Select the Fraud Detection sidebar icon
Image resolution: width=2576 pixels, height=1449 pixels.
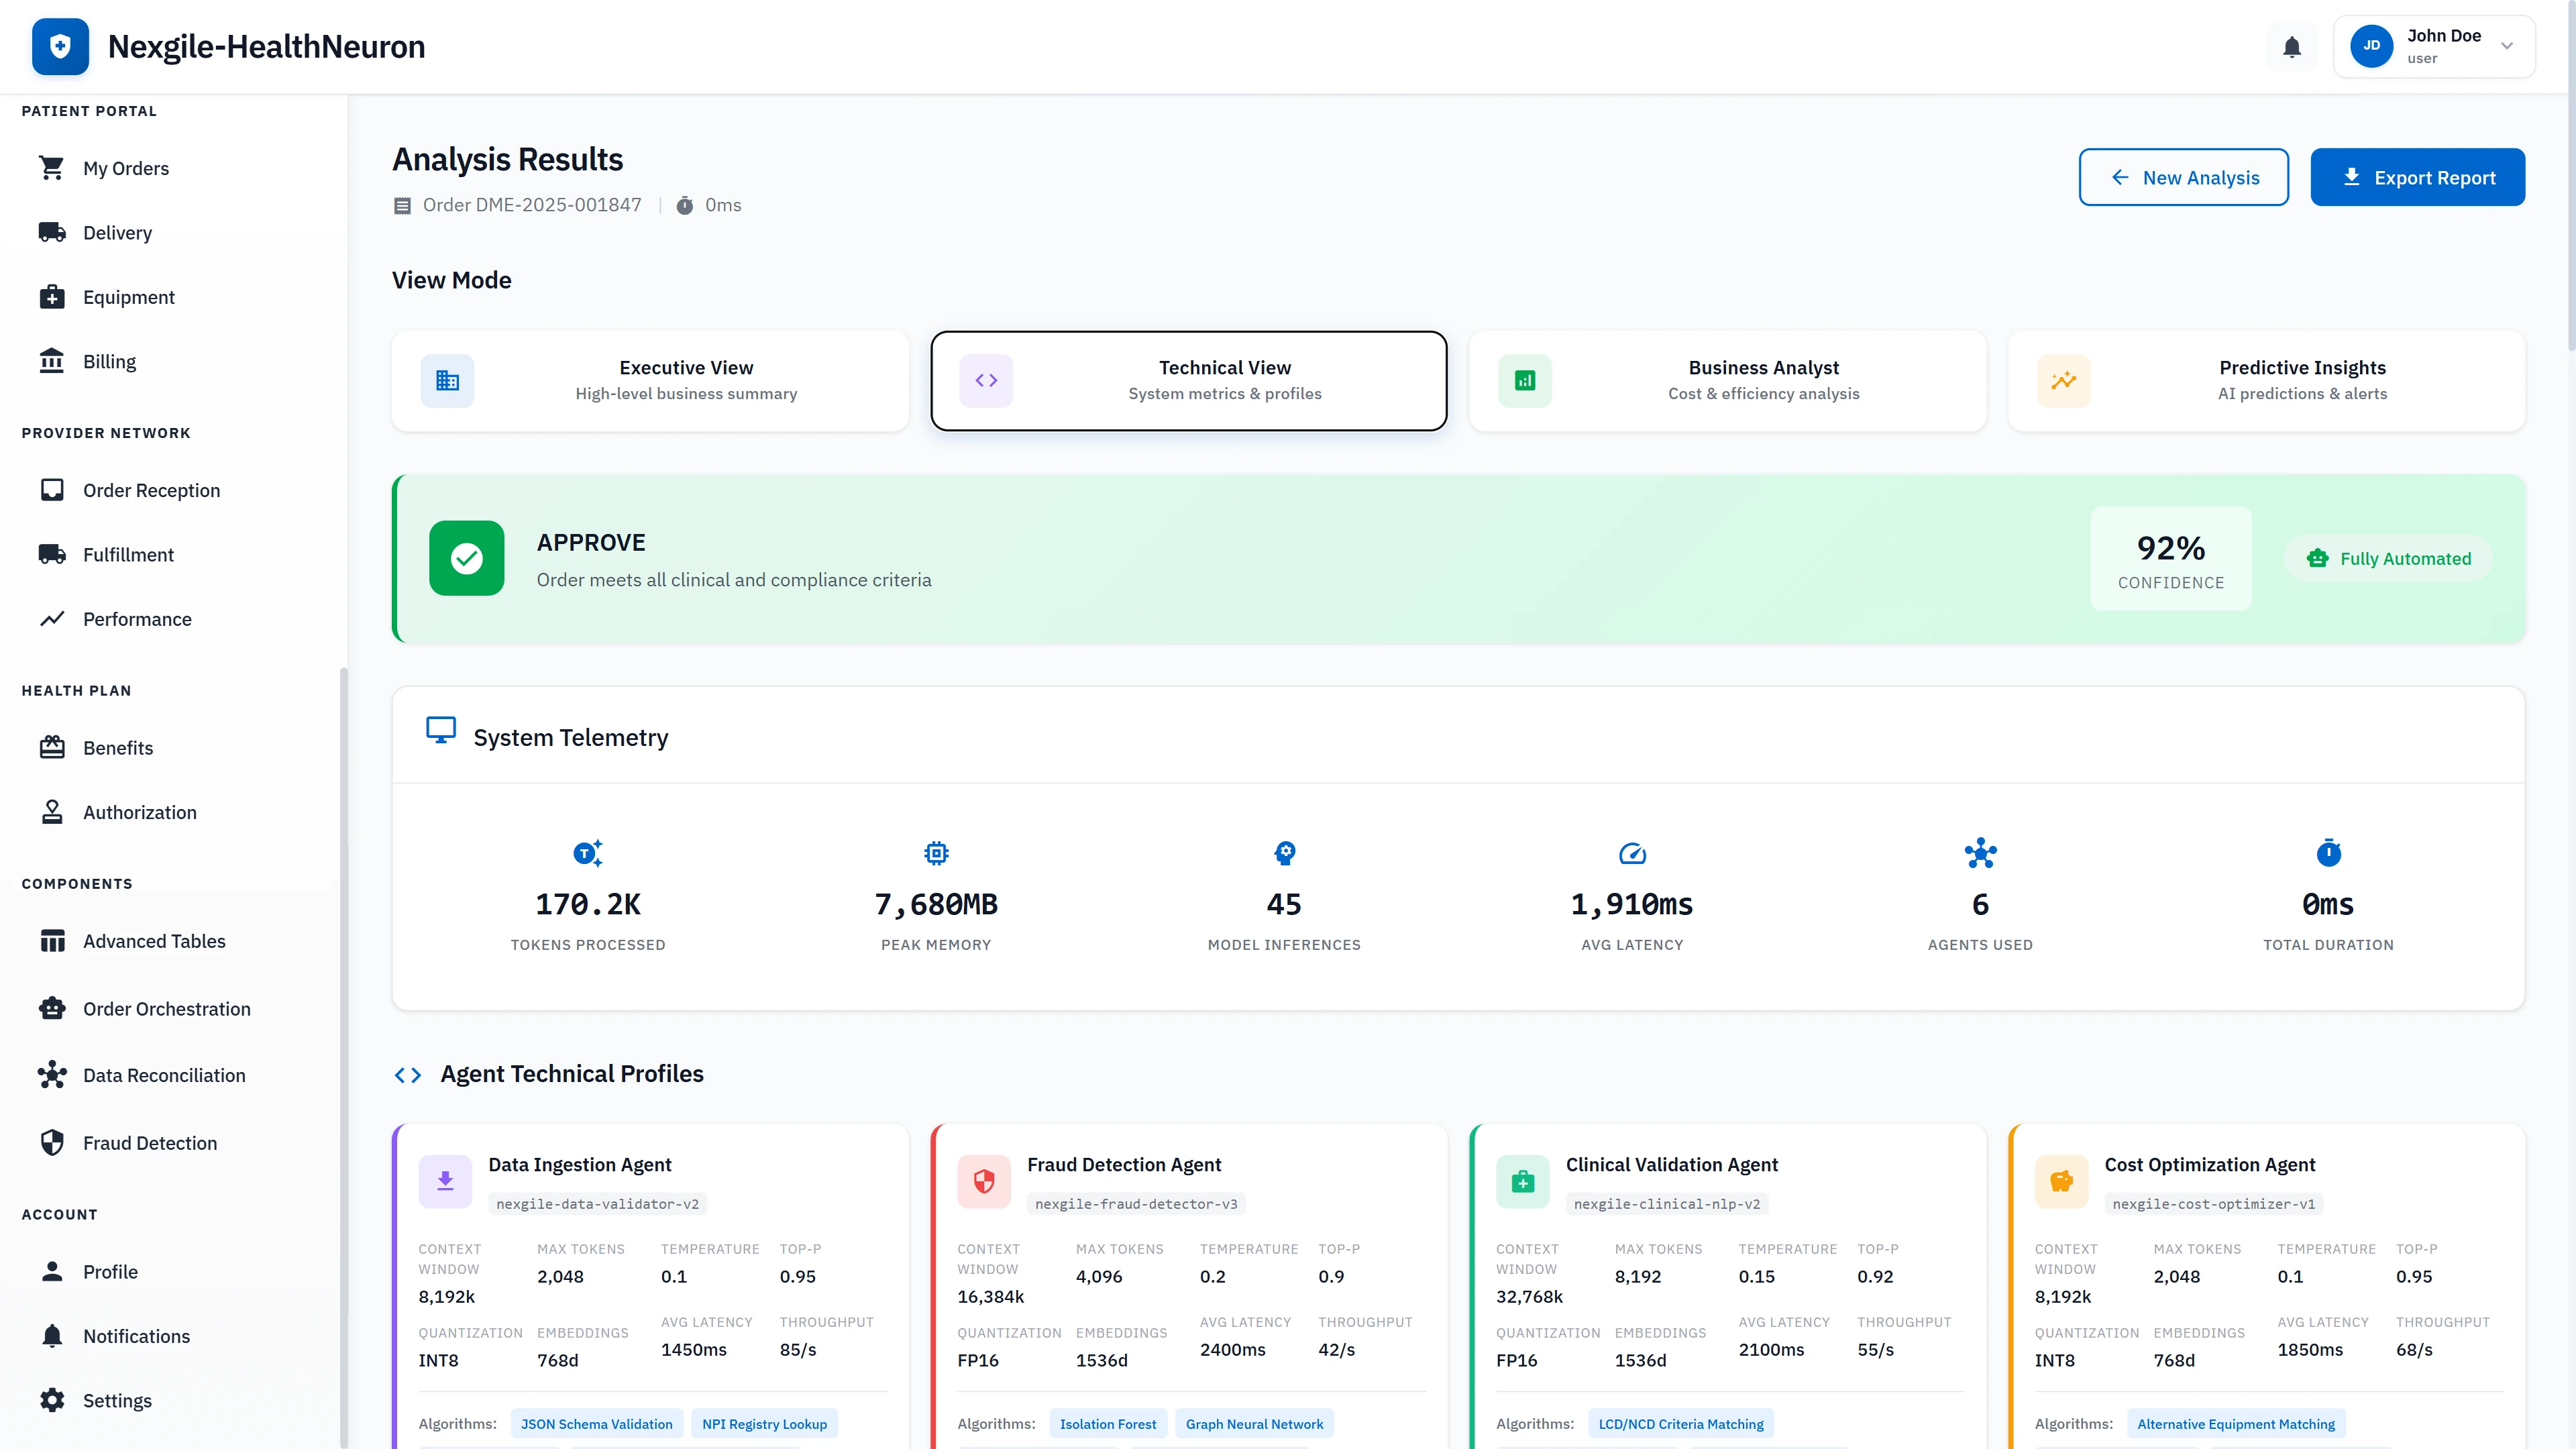coord(53,1142)
